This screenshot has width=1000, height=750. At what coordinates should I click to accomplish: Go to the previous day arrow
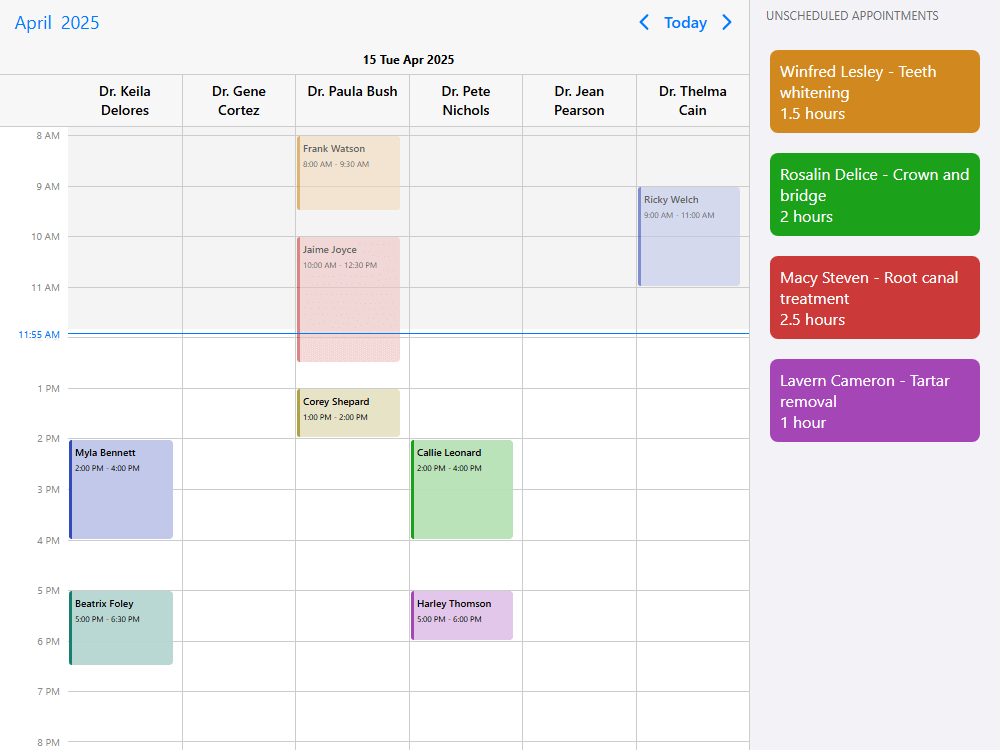pyautogui.click(x=644, y=22)
